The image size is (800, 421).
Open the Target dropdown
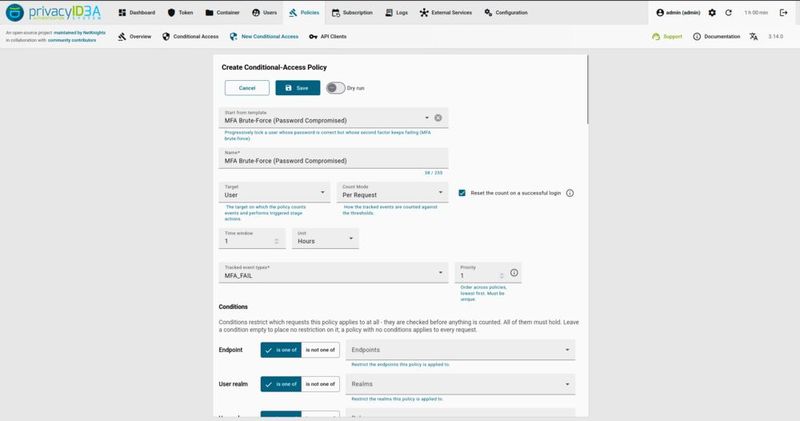tap(274, 192)
